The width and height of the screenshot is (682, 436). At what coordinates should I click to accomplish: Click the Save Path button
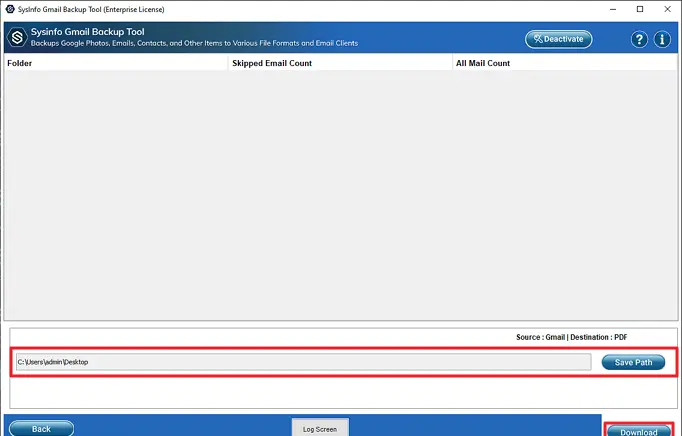(x=633, y=362)
